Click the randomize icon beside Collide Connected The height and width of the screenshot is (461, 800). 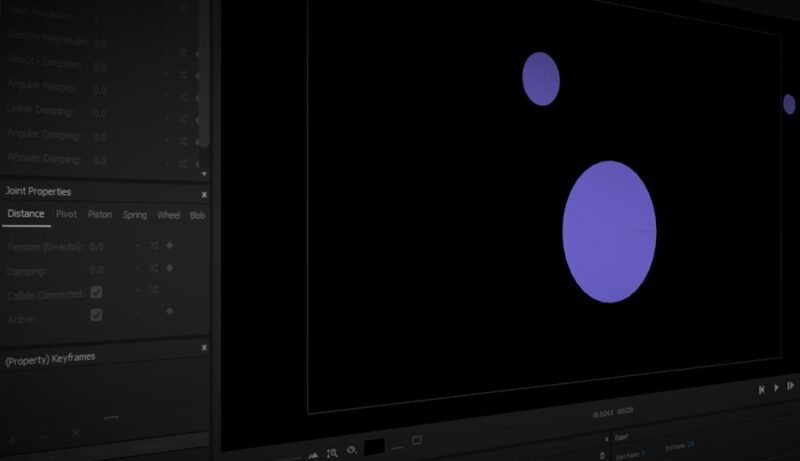point(154,290)
